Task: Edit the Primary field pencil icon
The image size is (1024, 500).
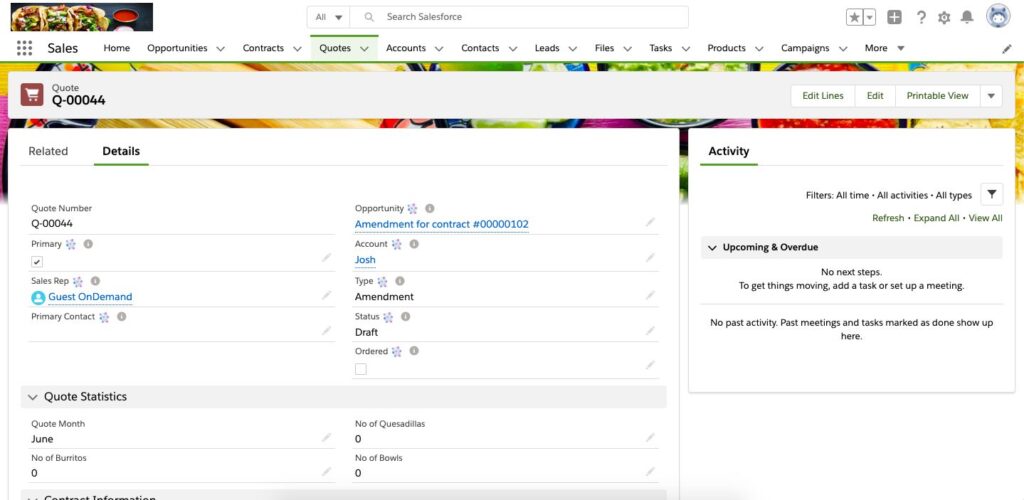Action: [327, 258]
